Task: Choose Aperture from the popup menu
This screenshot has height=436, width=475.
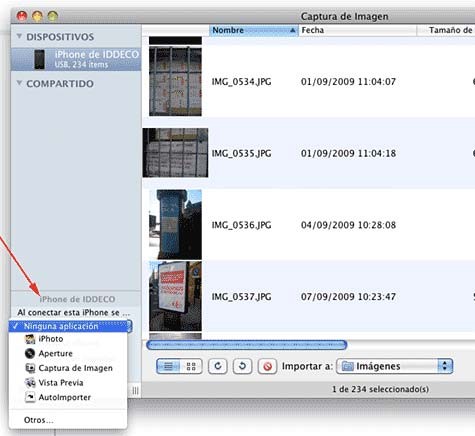Action: pyautogui.click(x=68, y=353)
